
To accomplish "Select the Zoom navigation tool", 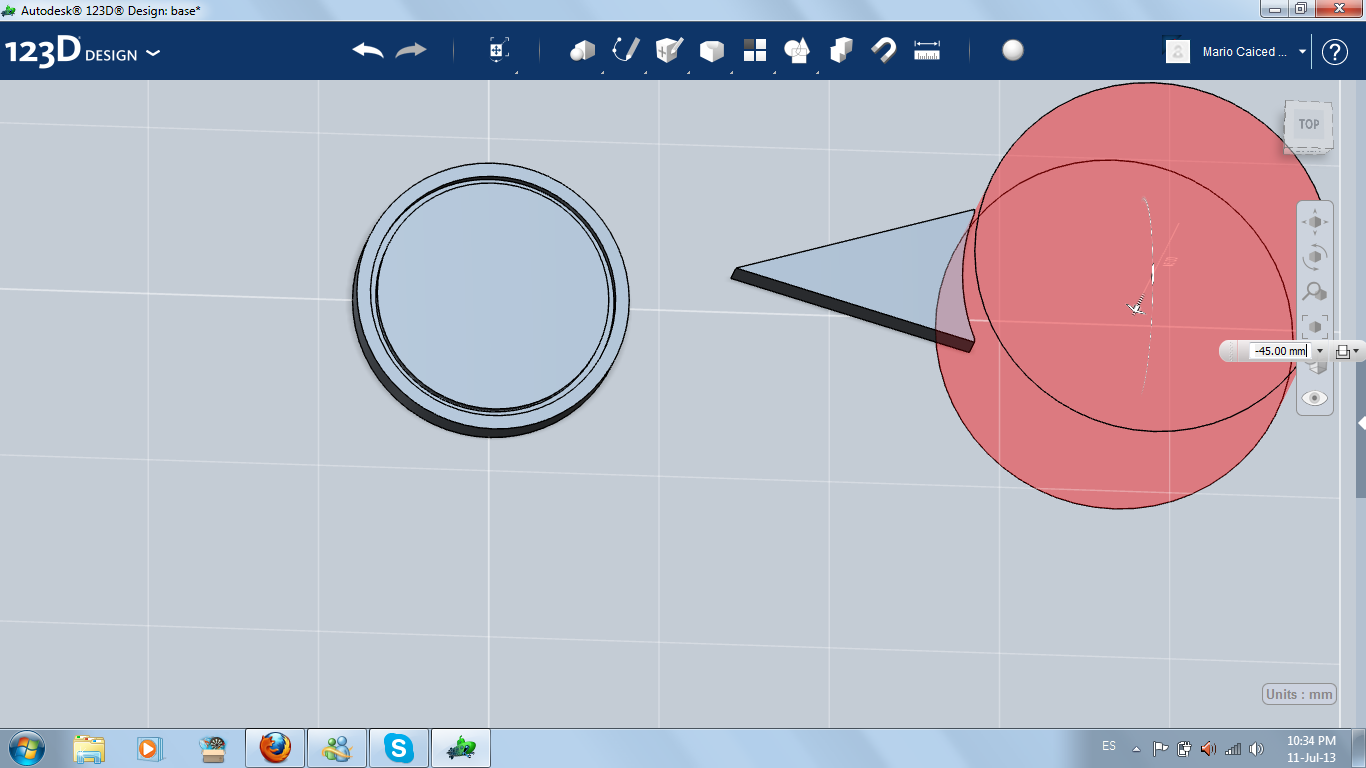I will pos(1315,292).
